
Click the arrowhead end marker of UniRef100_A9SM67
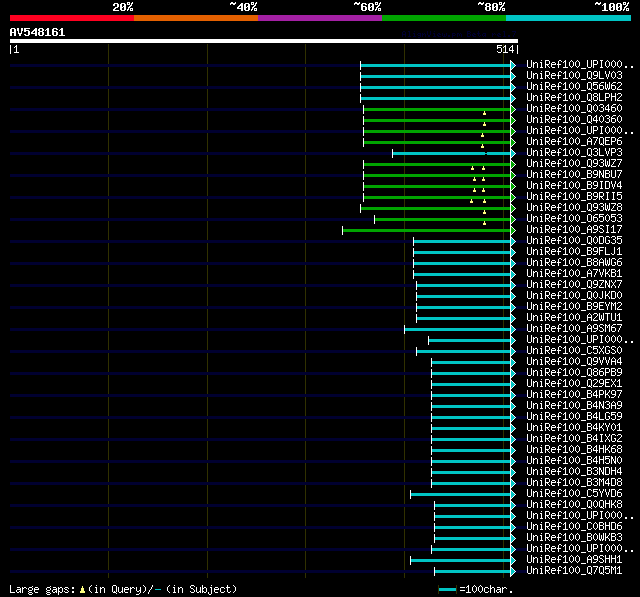(513, 330)
